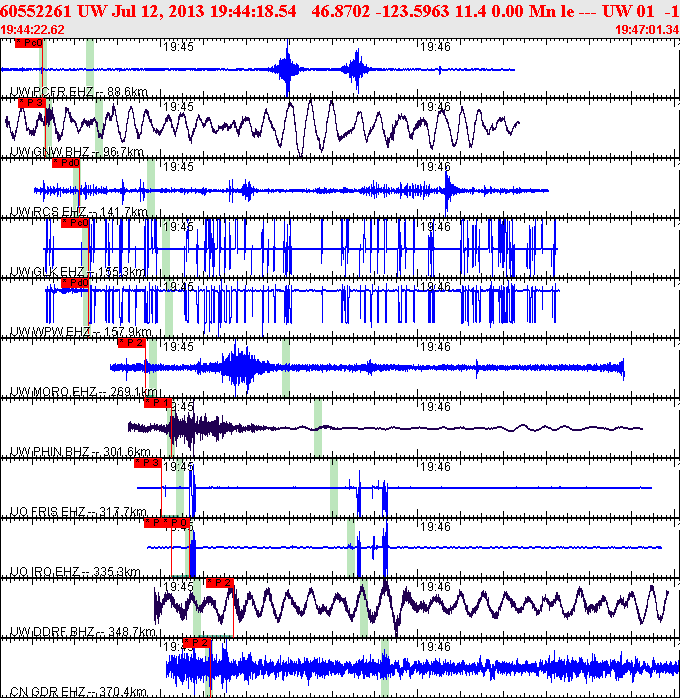Click the 19:46 time label on the IRO trace
Viewport: 680px width, 698px height.
point(436,527)
